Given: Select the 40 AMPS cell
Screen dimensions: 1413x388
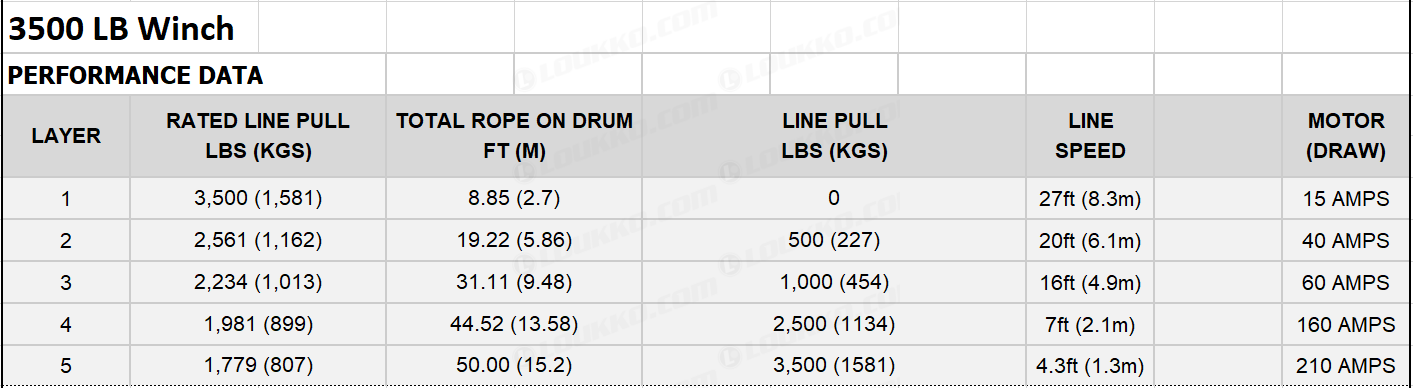Looking at the screenshot, I should pos(1346,241).
